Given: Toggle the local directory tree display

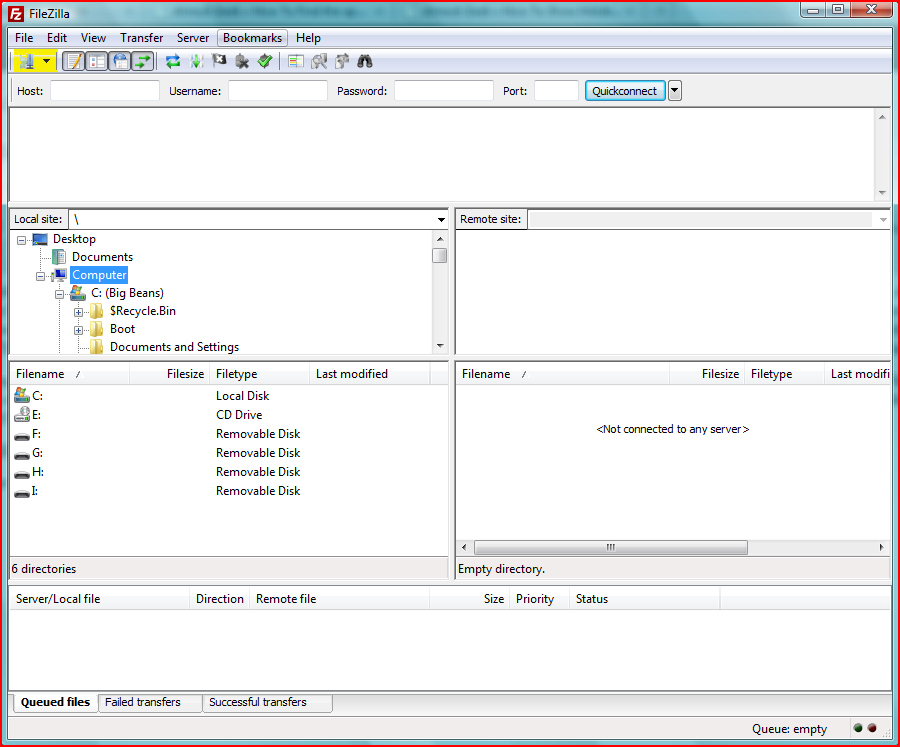Looking at the screenshot, I should point(97,61).
